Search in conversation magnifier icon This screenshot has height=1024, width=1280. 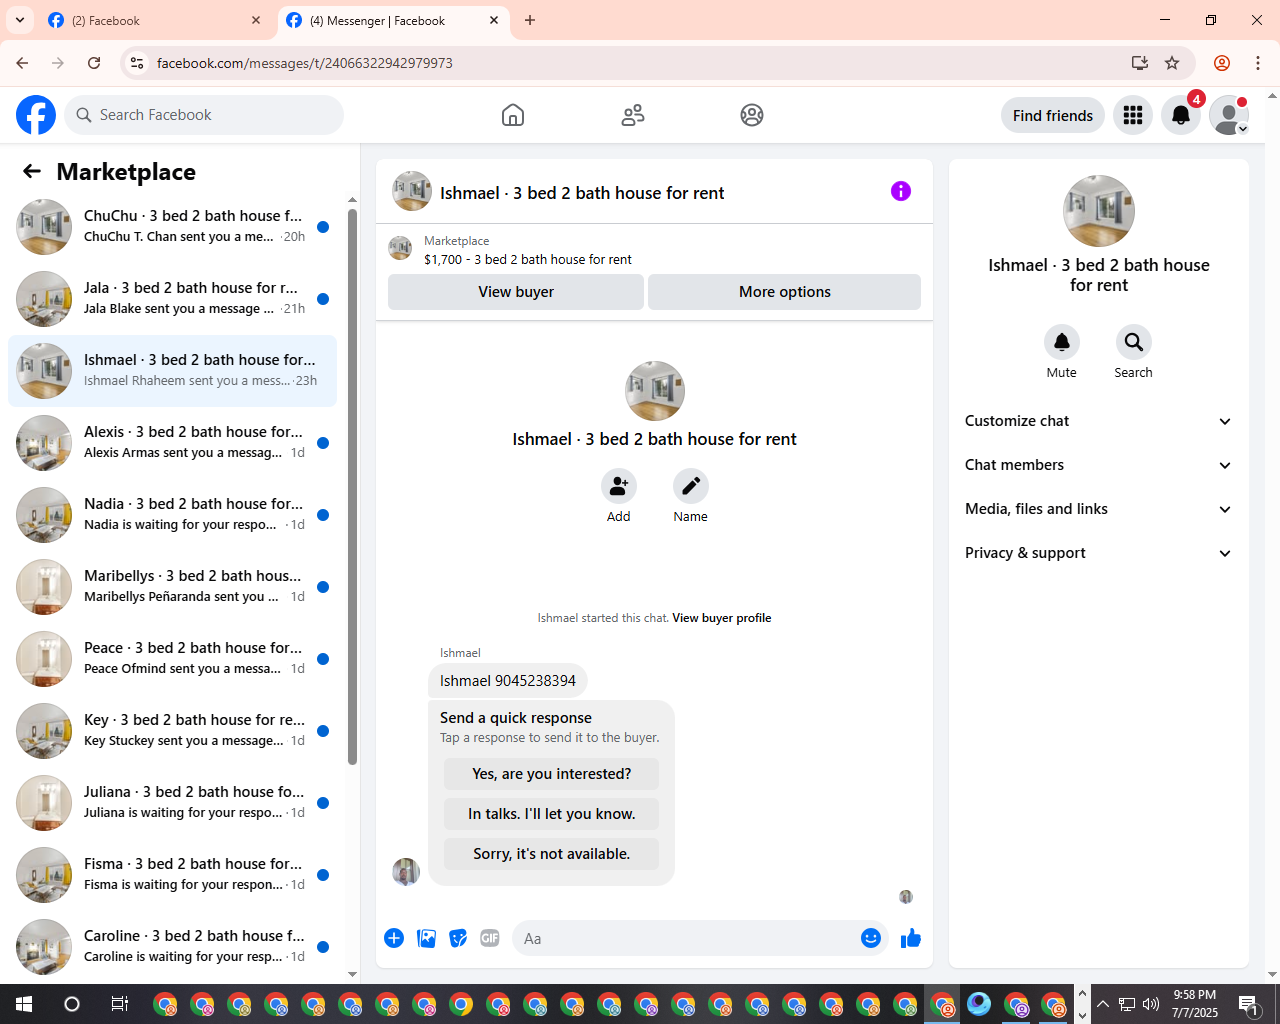click(1134, 342)
